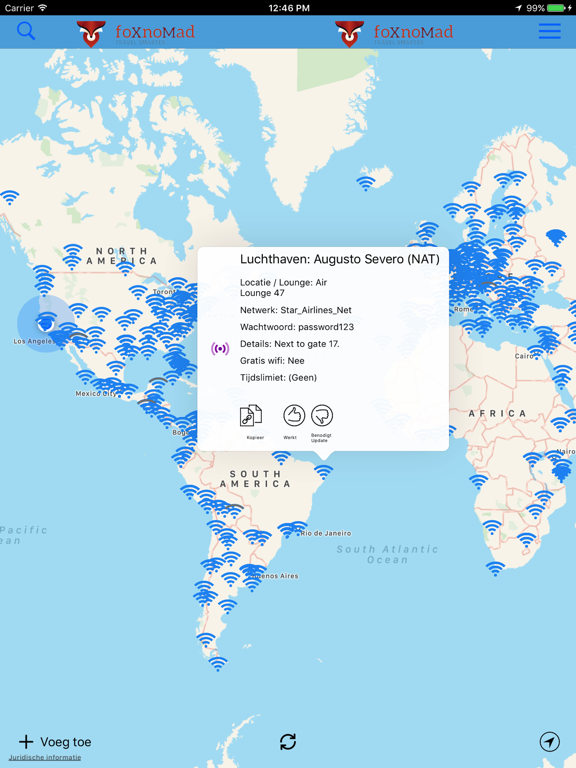The width and height of the screenshot is (576, 768).
Task: Tap the Werkt caption under the thumbs-up
Action: pos(290,437)
